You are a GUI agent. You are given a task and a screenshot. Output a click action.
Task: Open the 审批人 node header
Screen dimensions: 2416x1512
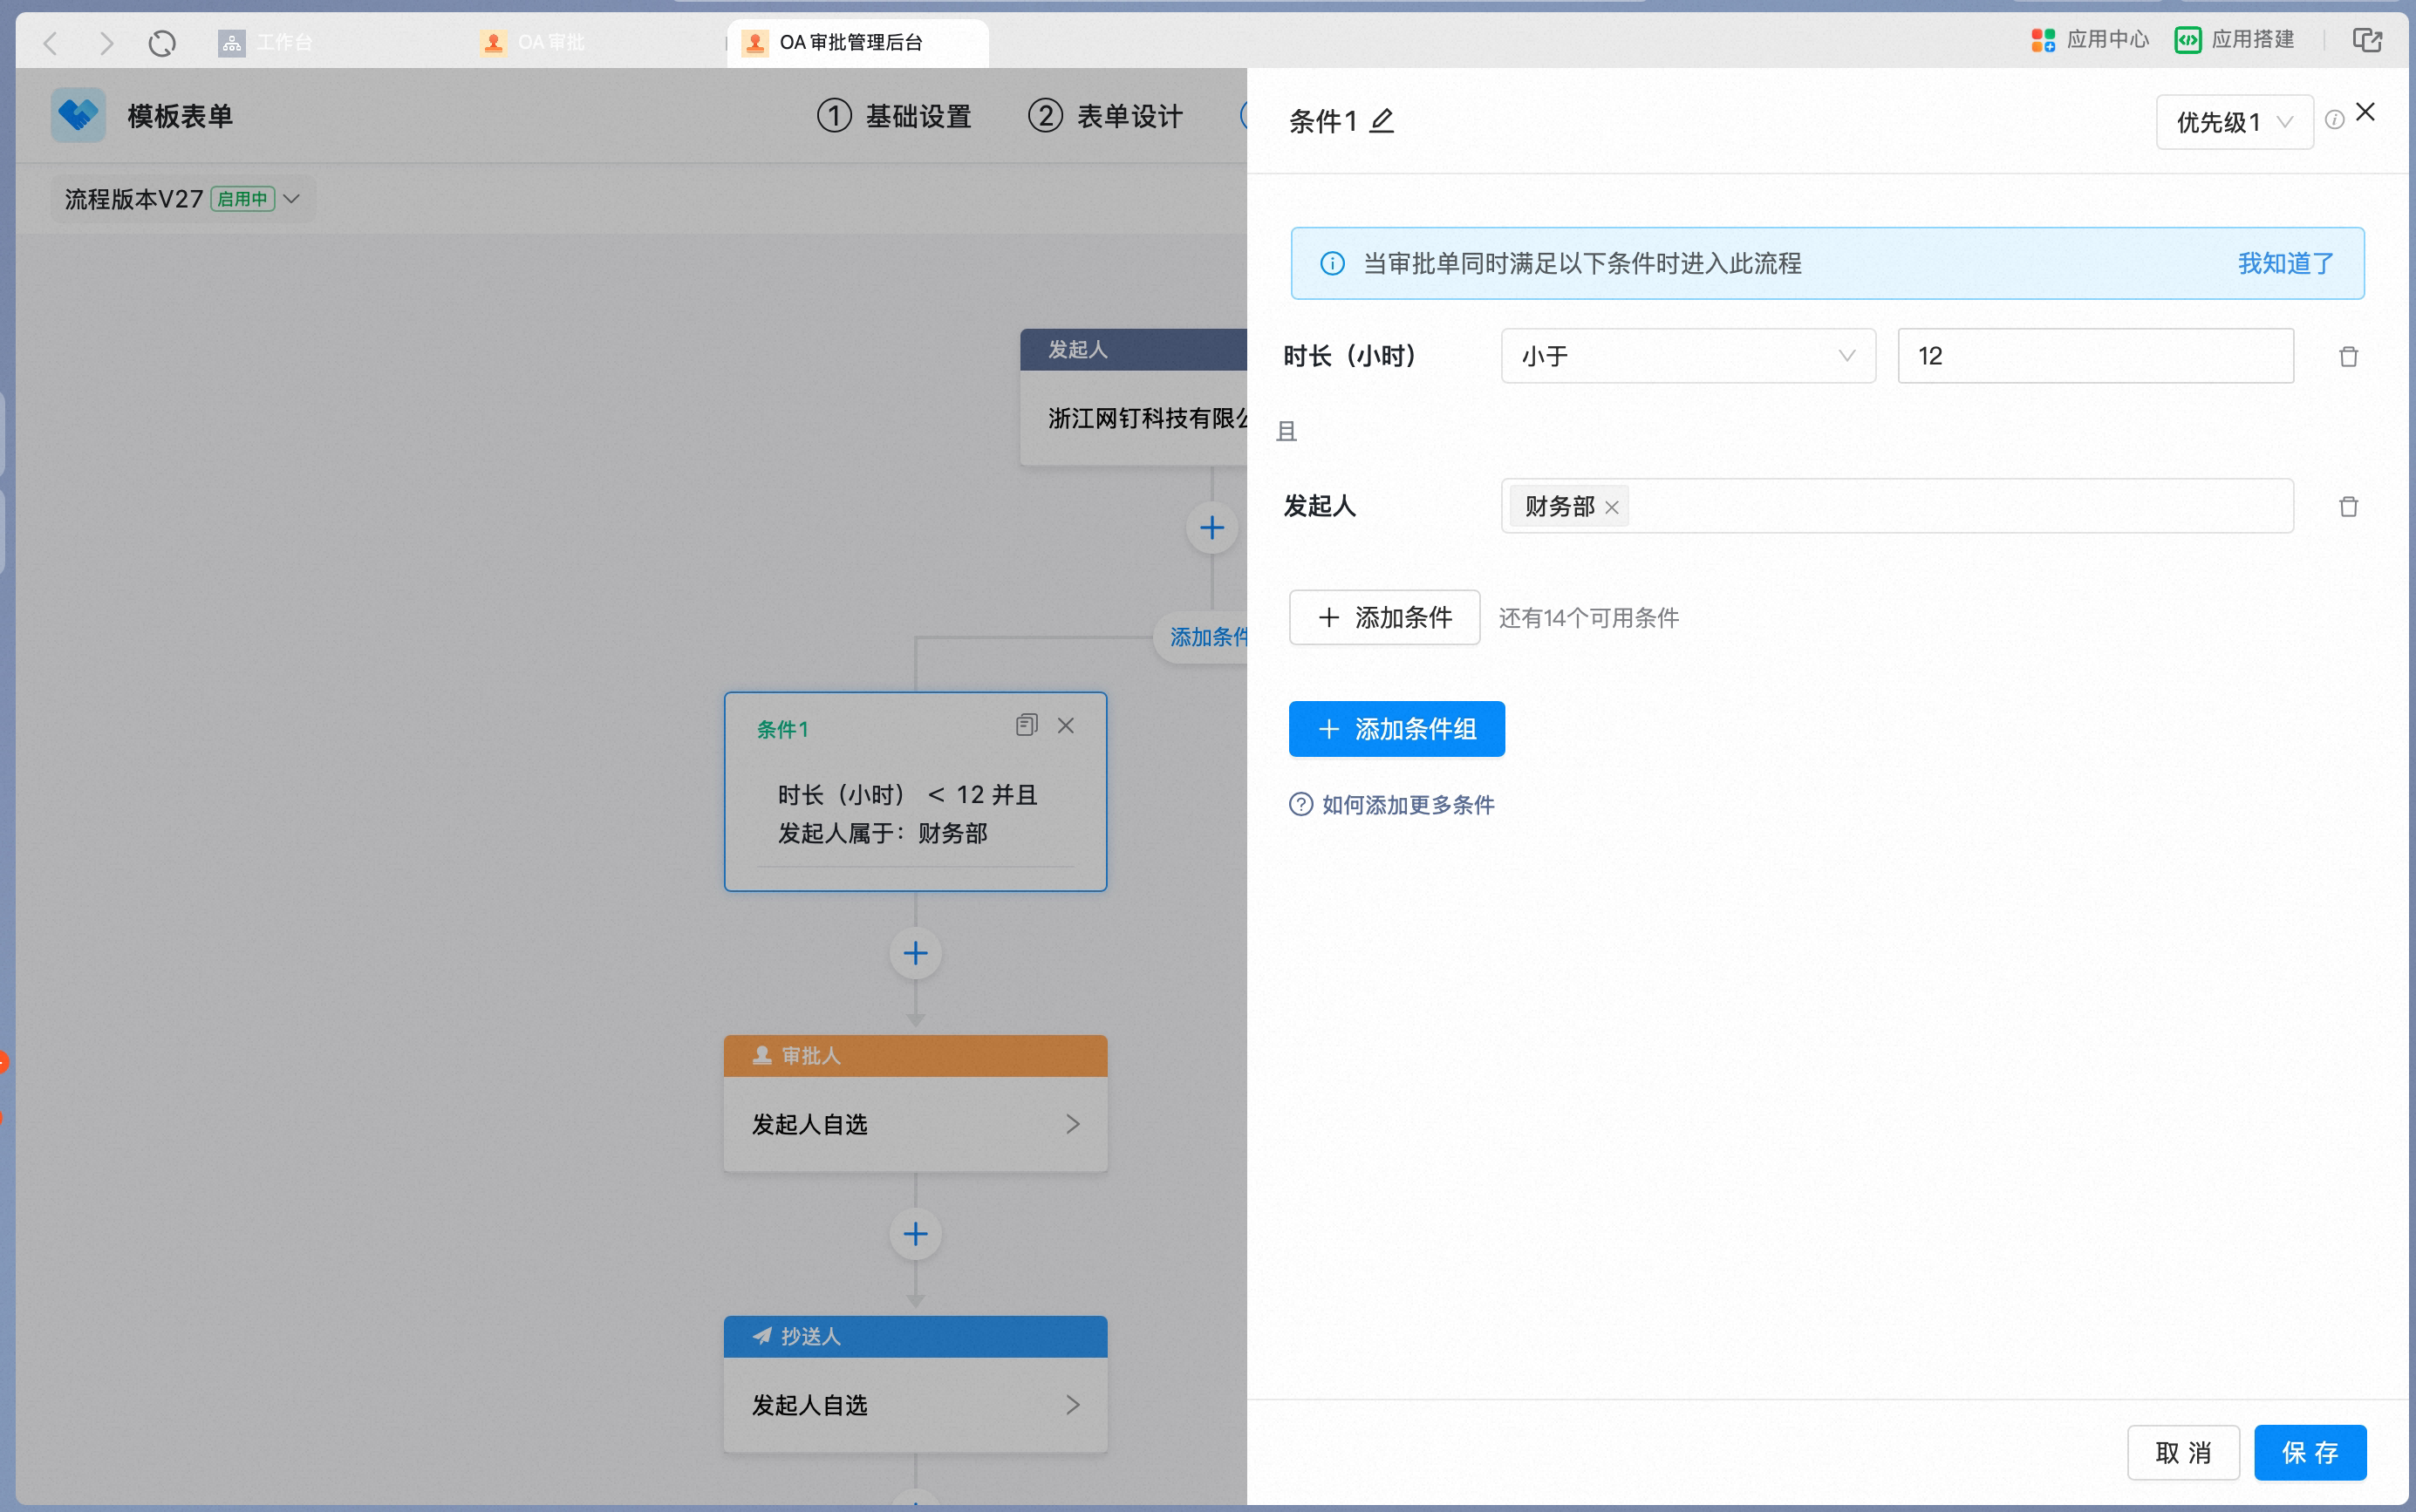click(x=915, y=1056)
